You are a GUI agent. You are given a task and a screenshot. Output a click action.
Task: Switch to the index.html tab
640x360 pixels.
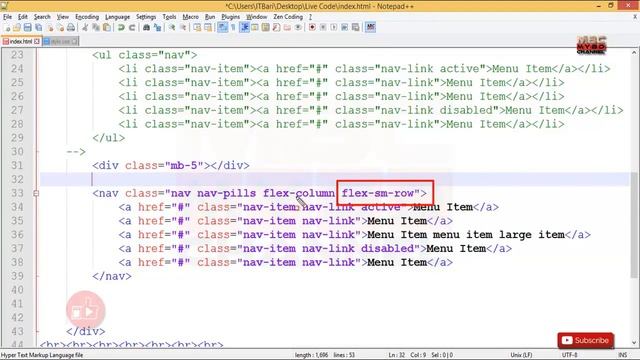(x=20, y=41)
